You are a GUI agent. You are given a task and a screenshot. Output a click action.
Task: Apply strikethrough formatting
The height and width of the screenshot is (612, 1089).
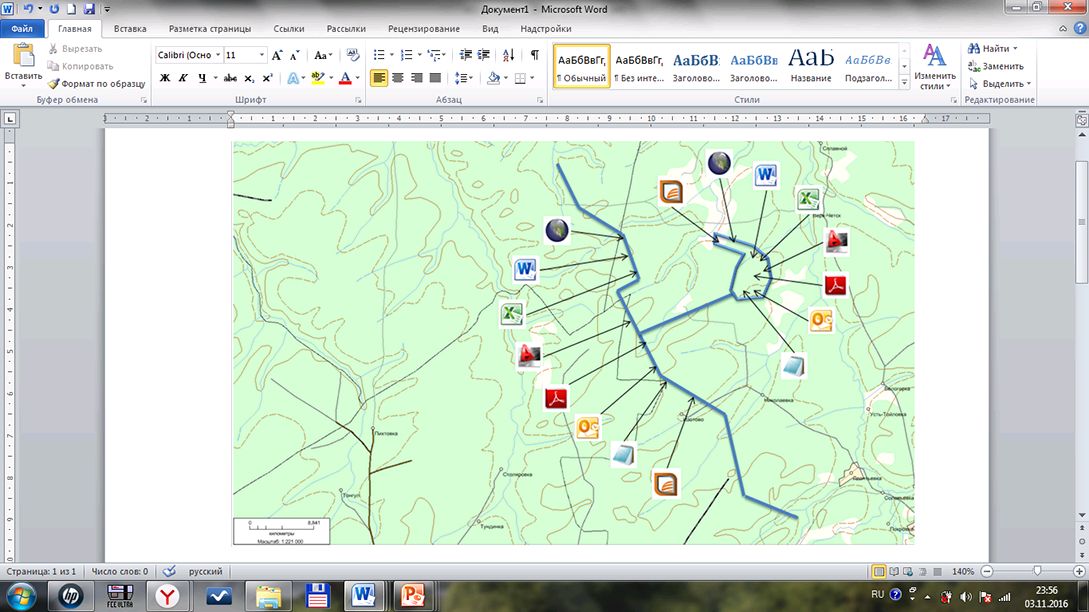click(230, 78)
